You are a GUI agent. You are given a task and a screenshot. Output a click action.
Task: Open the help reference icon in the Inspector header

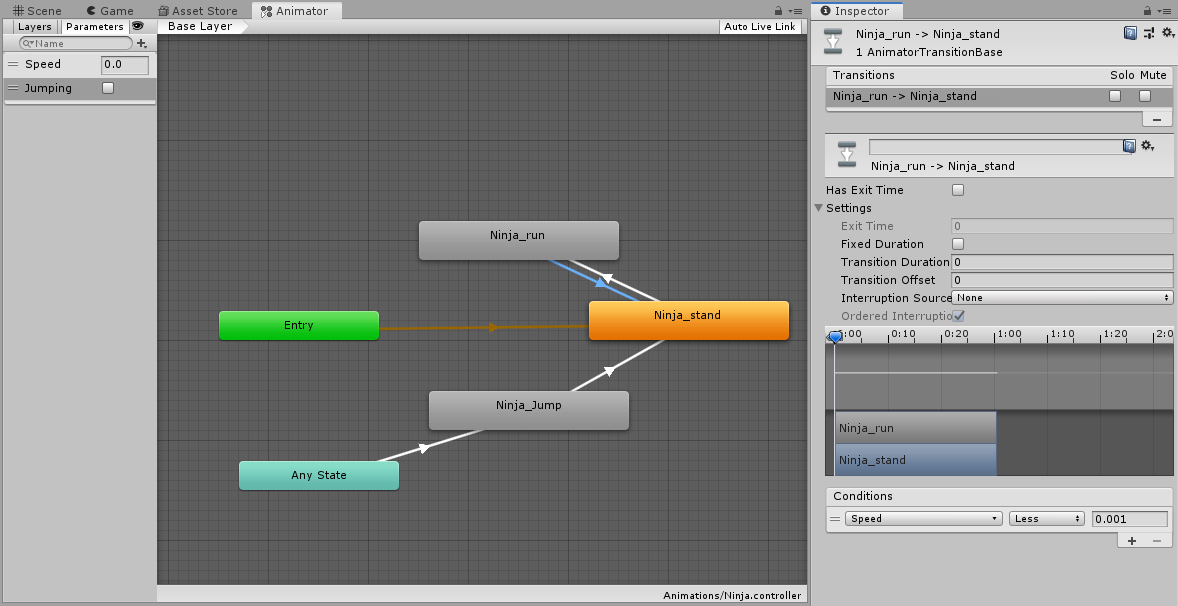pyautogui.click(x=1130, y=33)
